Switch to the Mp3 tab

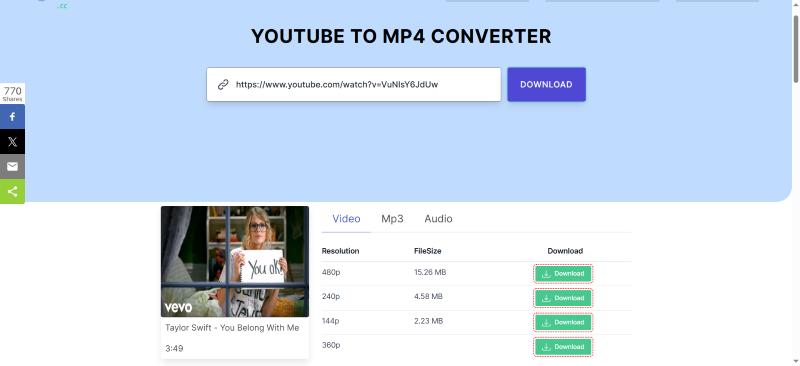coord(392,219)
